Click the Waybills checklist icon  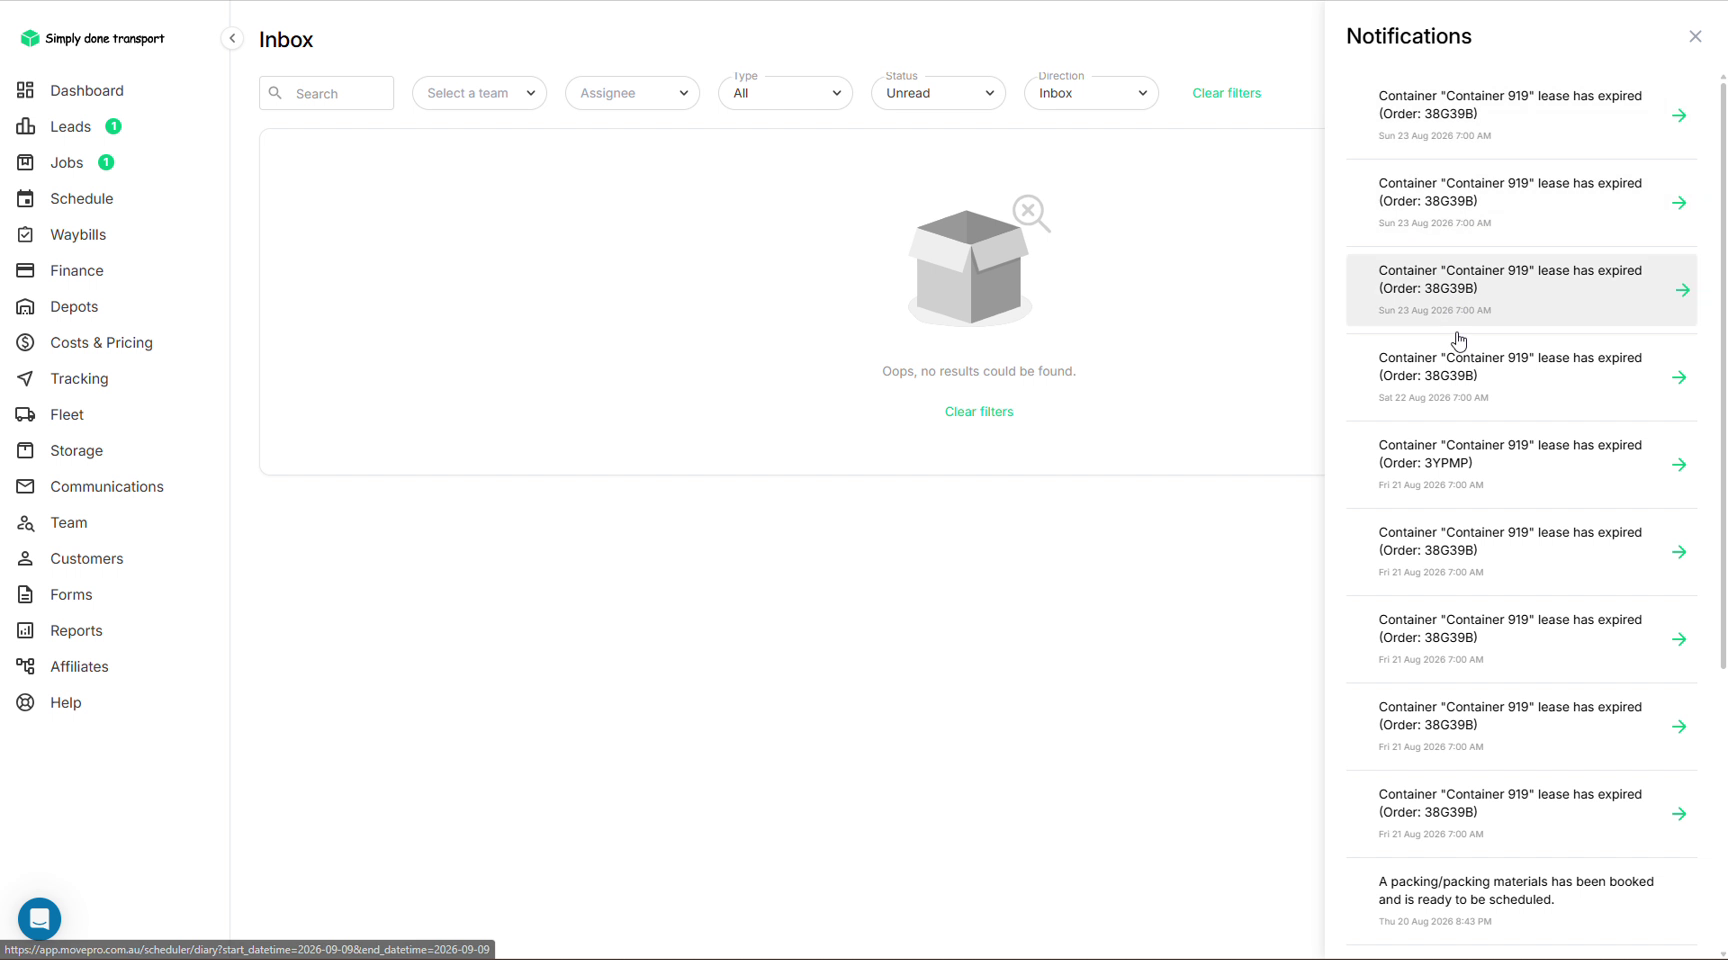point(25,234)
